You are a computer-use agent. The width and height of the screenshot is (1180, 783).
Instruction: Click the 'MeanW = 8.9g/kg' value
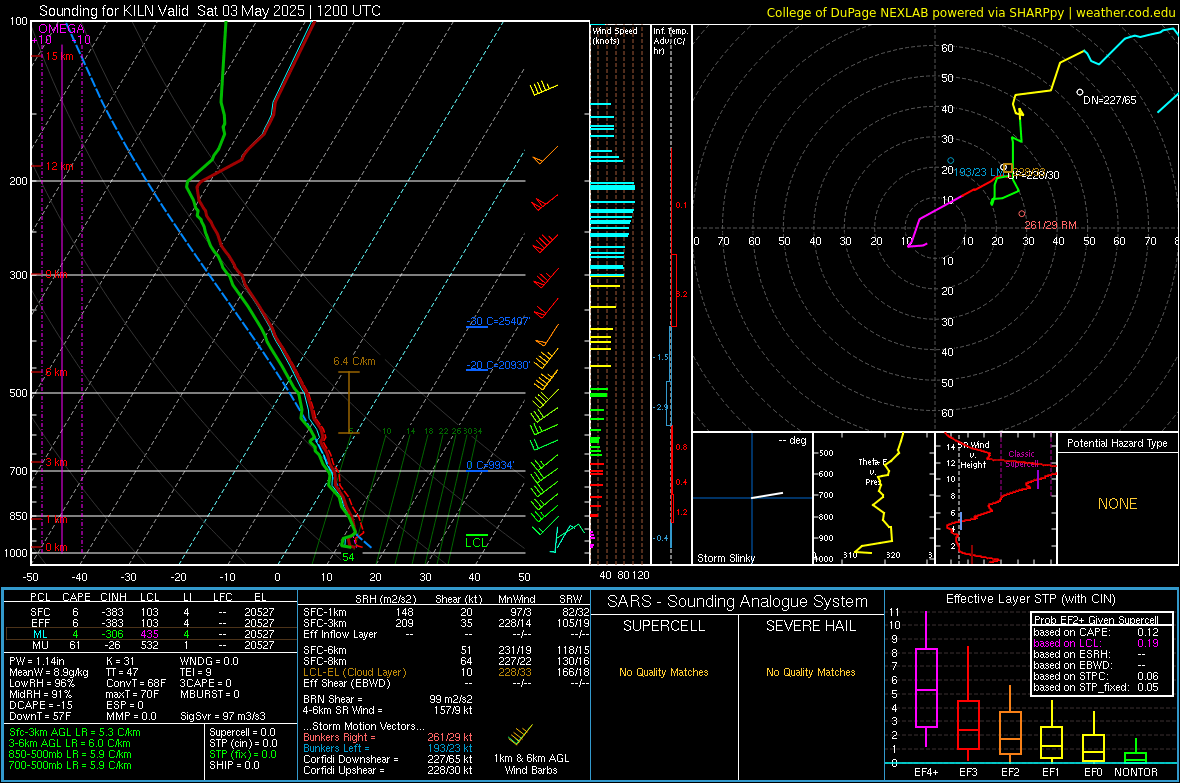pos(49,672)
